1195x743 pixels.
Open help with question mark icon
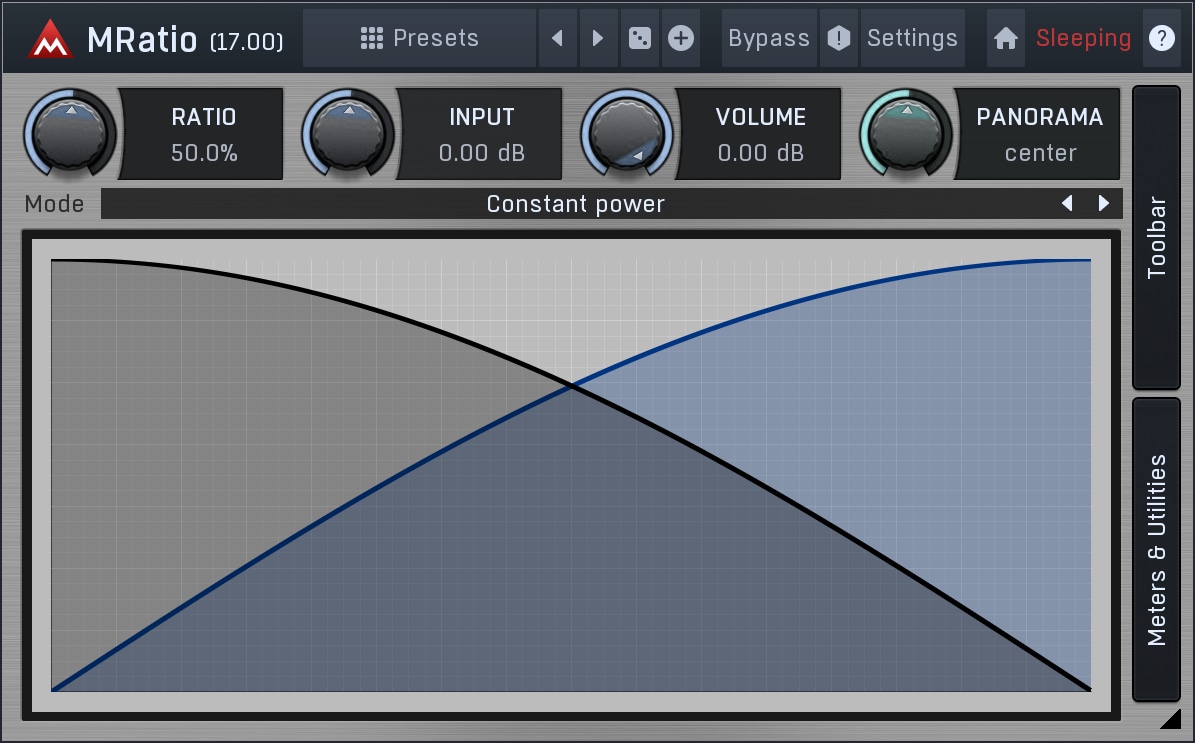1161,39
